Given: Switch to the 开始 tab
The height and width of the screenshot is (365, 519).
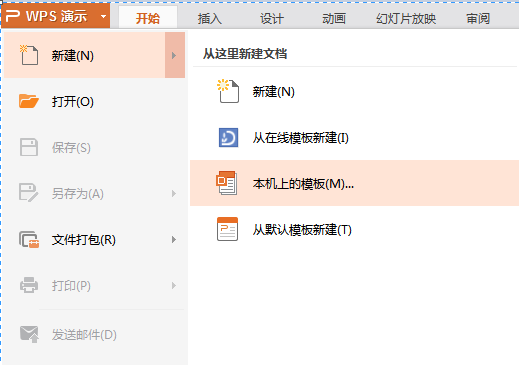Looking at the screenshot, I should pos(148,18).
